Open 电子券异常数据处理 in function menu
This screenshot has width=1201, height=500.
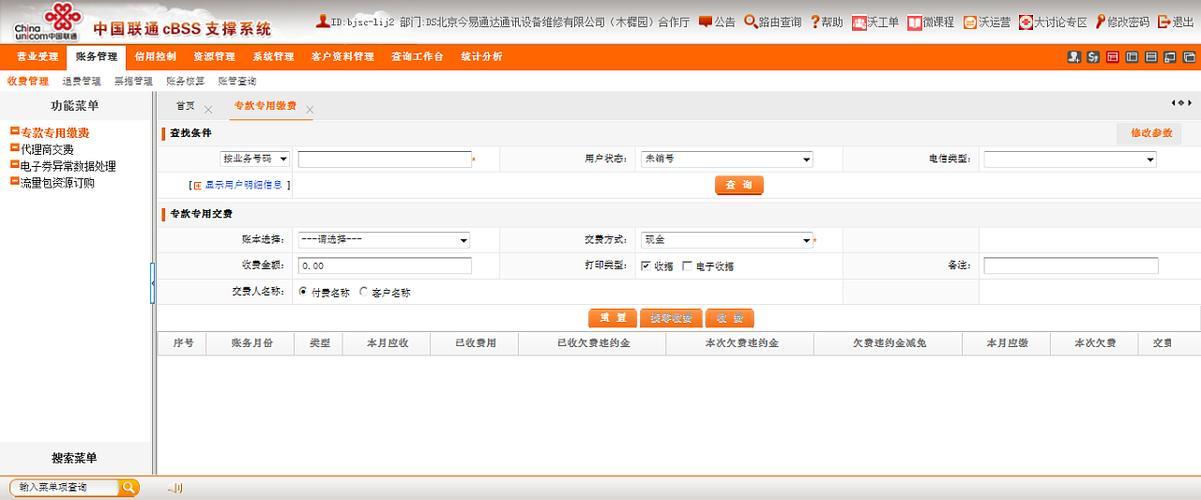point(68,166)
